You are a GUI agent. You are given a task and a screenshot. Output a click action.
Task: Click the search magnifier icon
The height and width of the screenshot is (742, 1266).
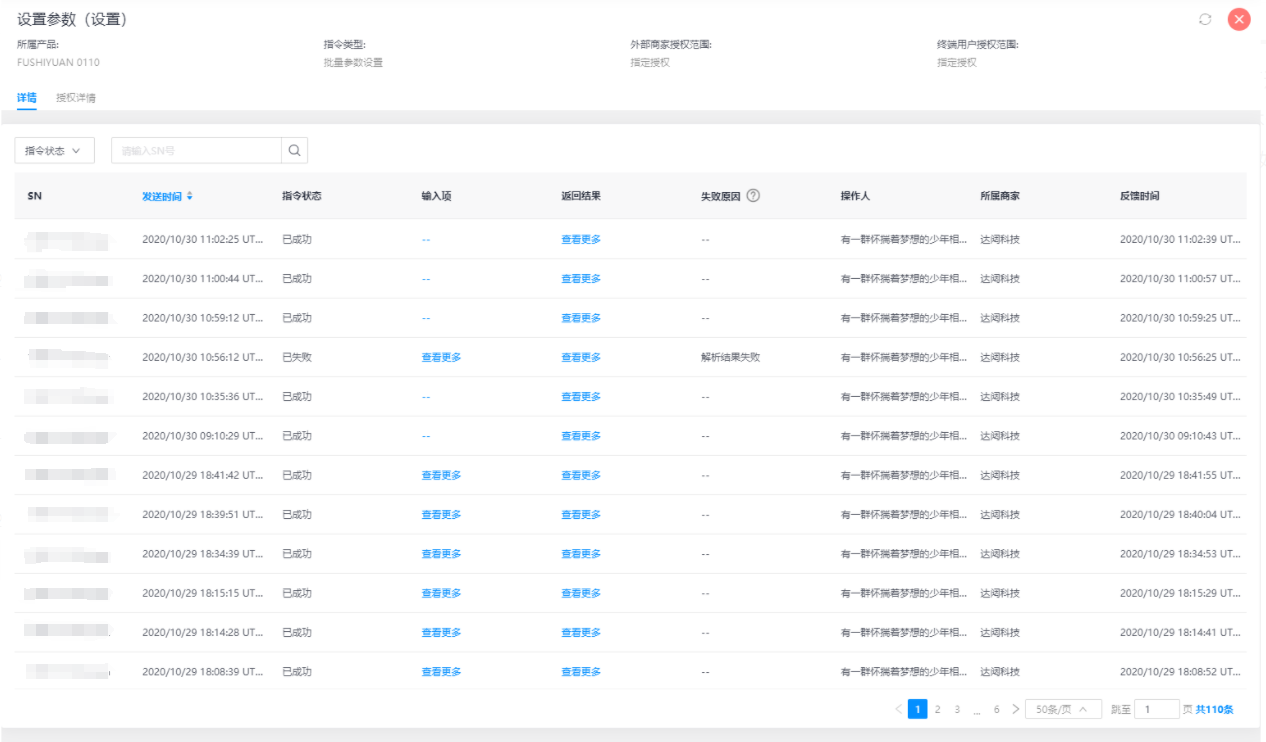coord(294,150)
